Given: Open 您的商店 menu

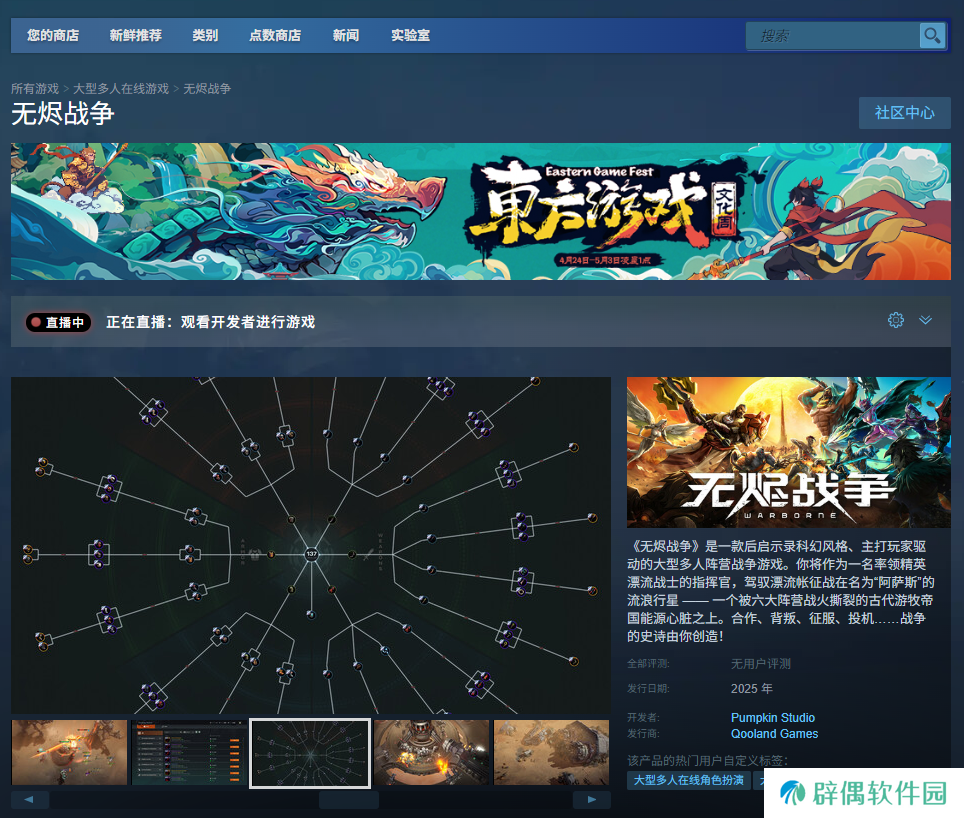Looking at the screenshot, I should point(53,35).
